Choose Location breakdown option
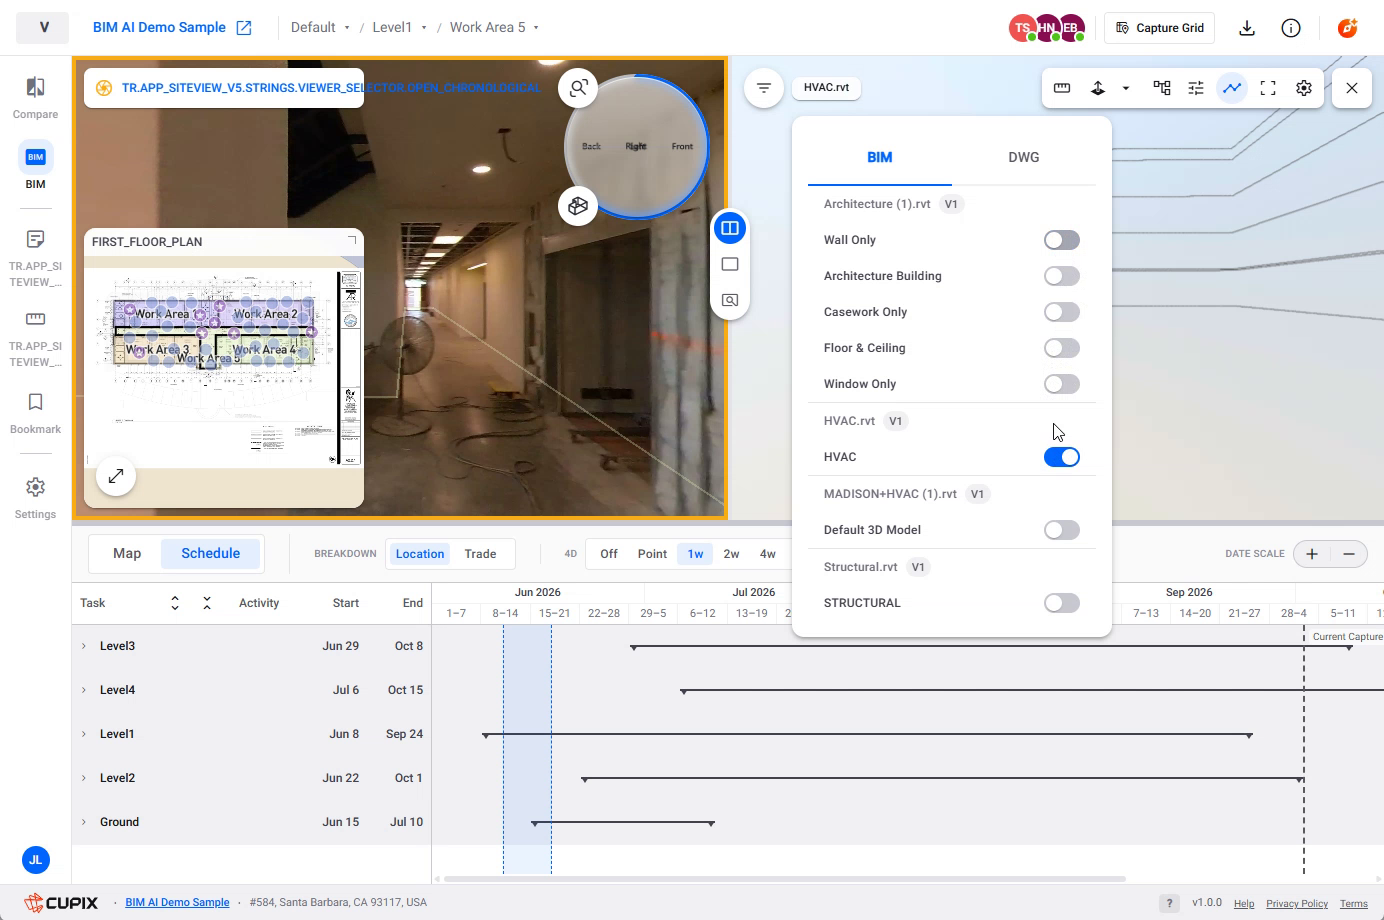The height and width of the screenshot is (920, 1384). coord(420,554)
